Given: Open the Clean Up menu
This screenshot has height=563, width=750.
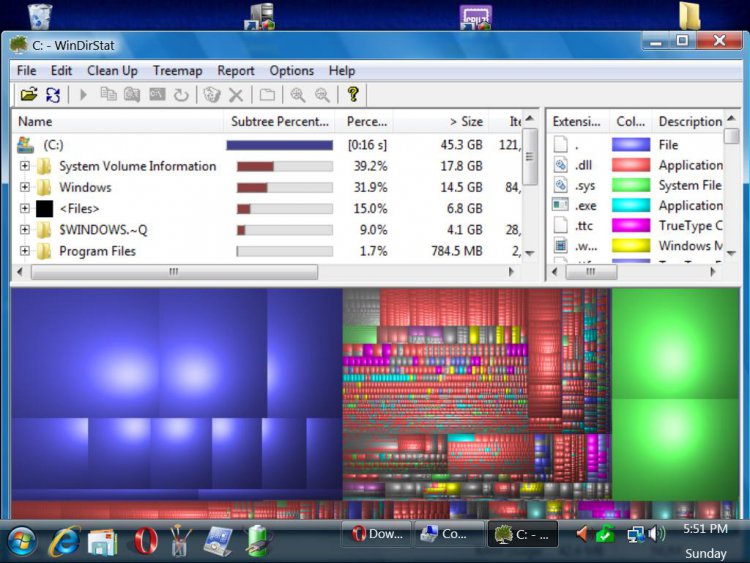Looking at the screenshot, I should pyautogui.click(x=112, y=71).
